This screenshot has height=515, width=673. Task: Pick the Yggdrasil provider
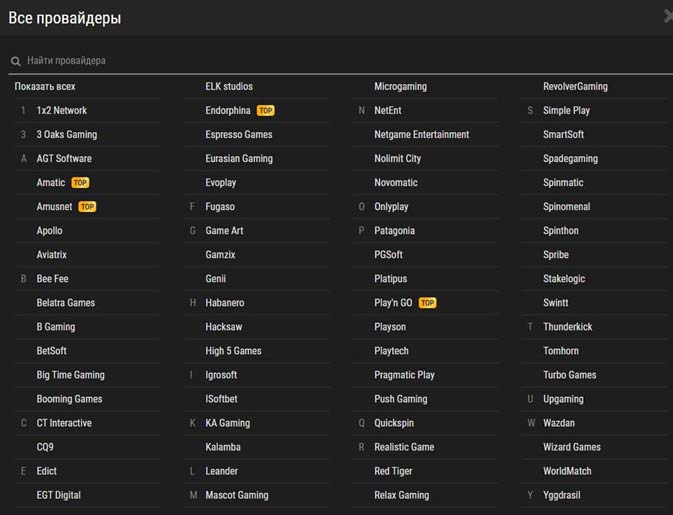(x=561, y=495)
